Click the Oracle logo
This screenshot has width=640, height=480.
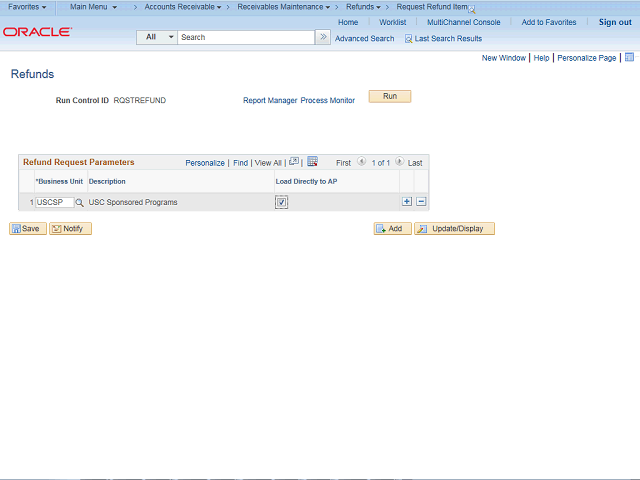coord(37,32)
